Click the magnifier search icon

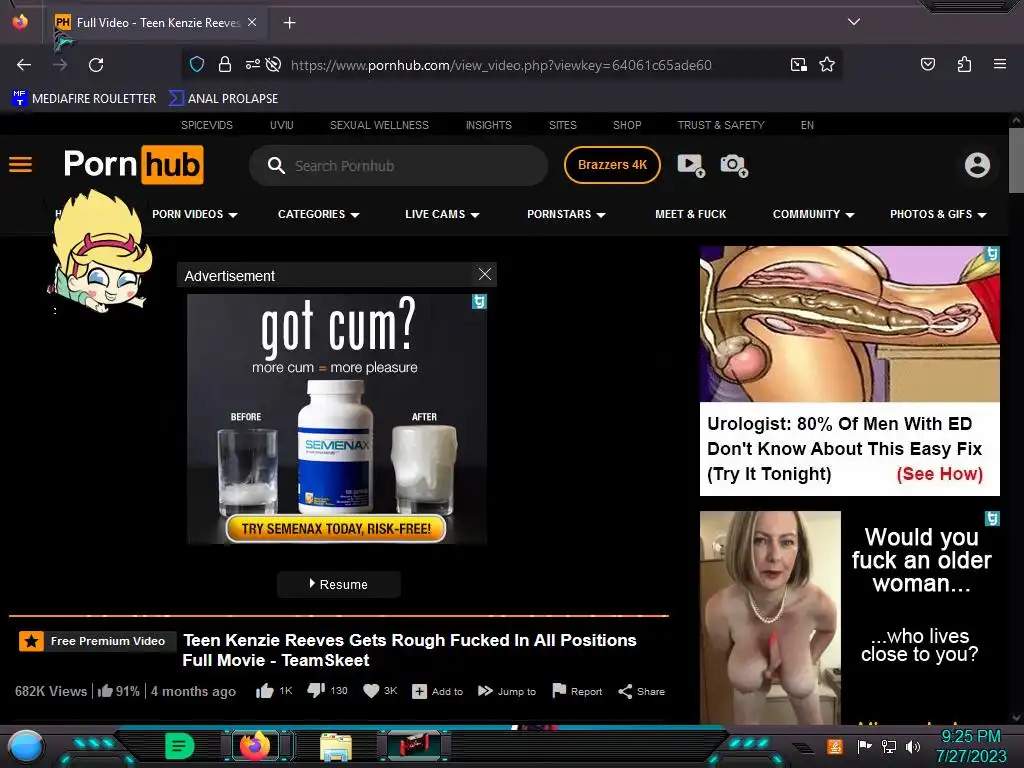point(276,165)
